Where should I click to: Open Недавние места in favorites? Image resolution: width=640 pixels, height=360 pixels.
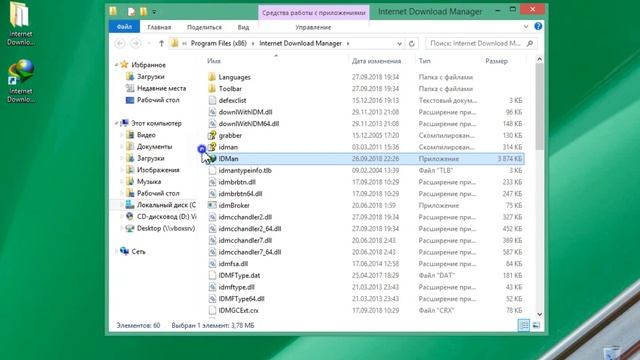click(x=161, y=88)
